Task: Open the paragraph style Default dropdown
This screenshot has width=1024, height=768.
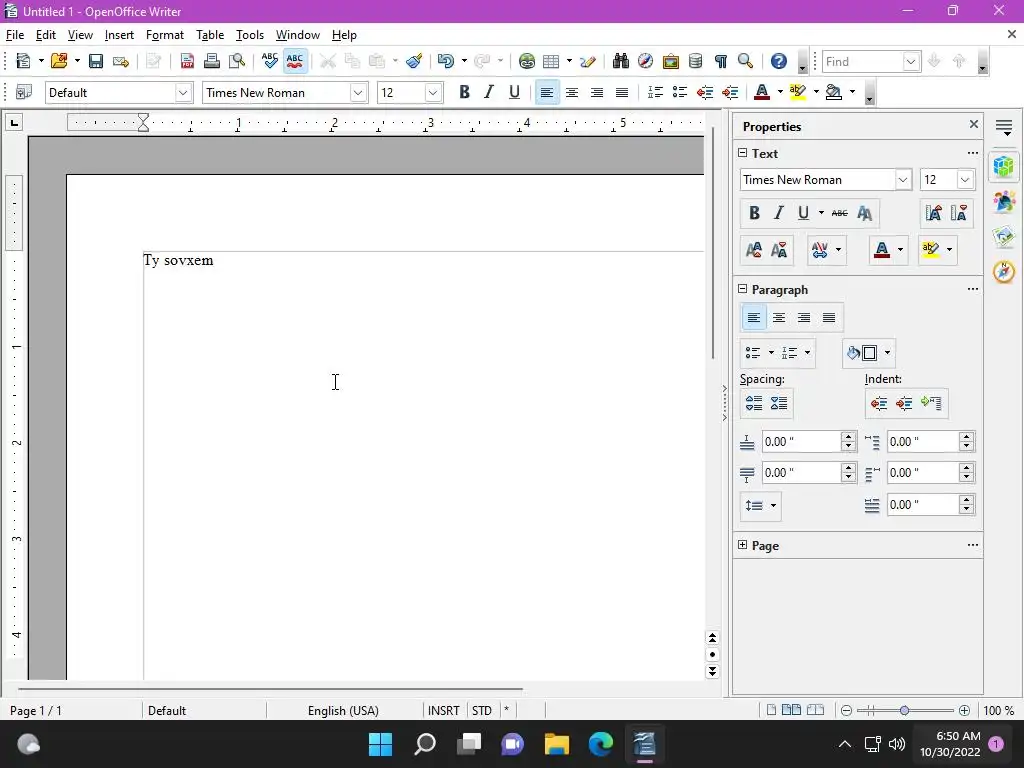Action: tap(183, 93)
